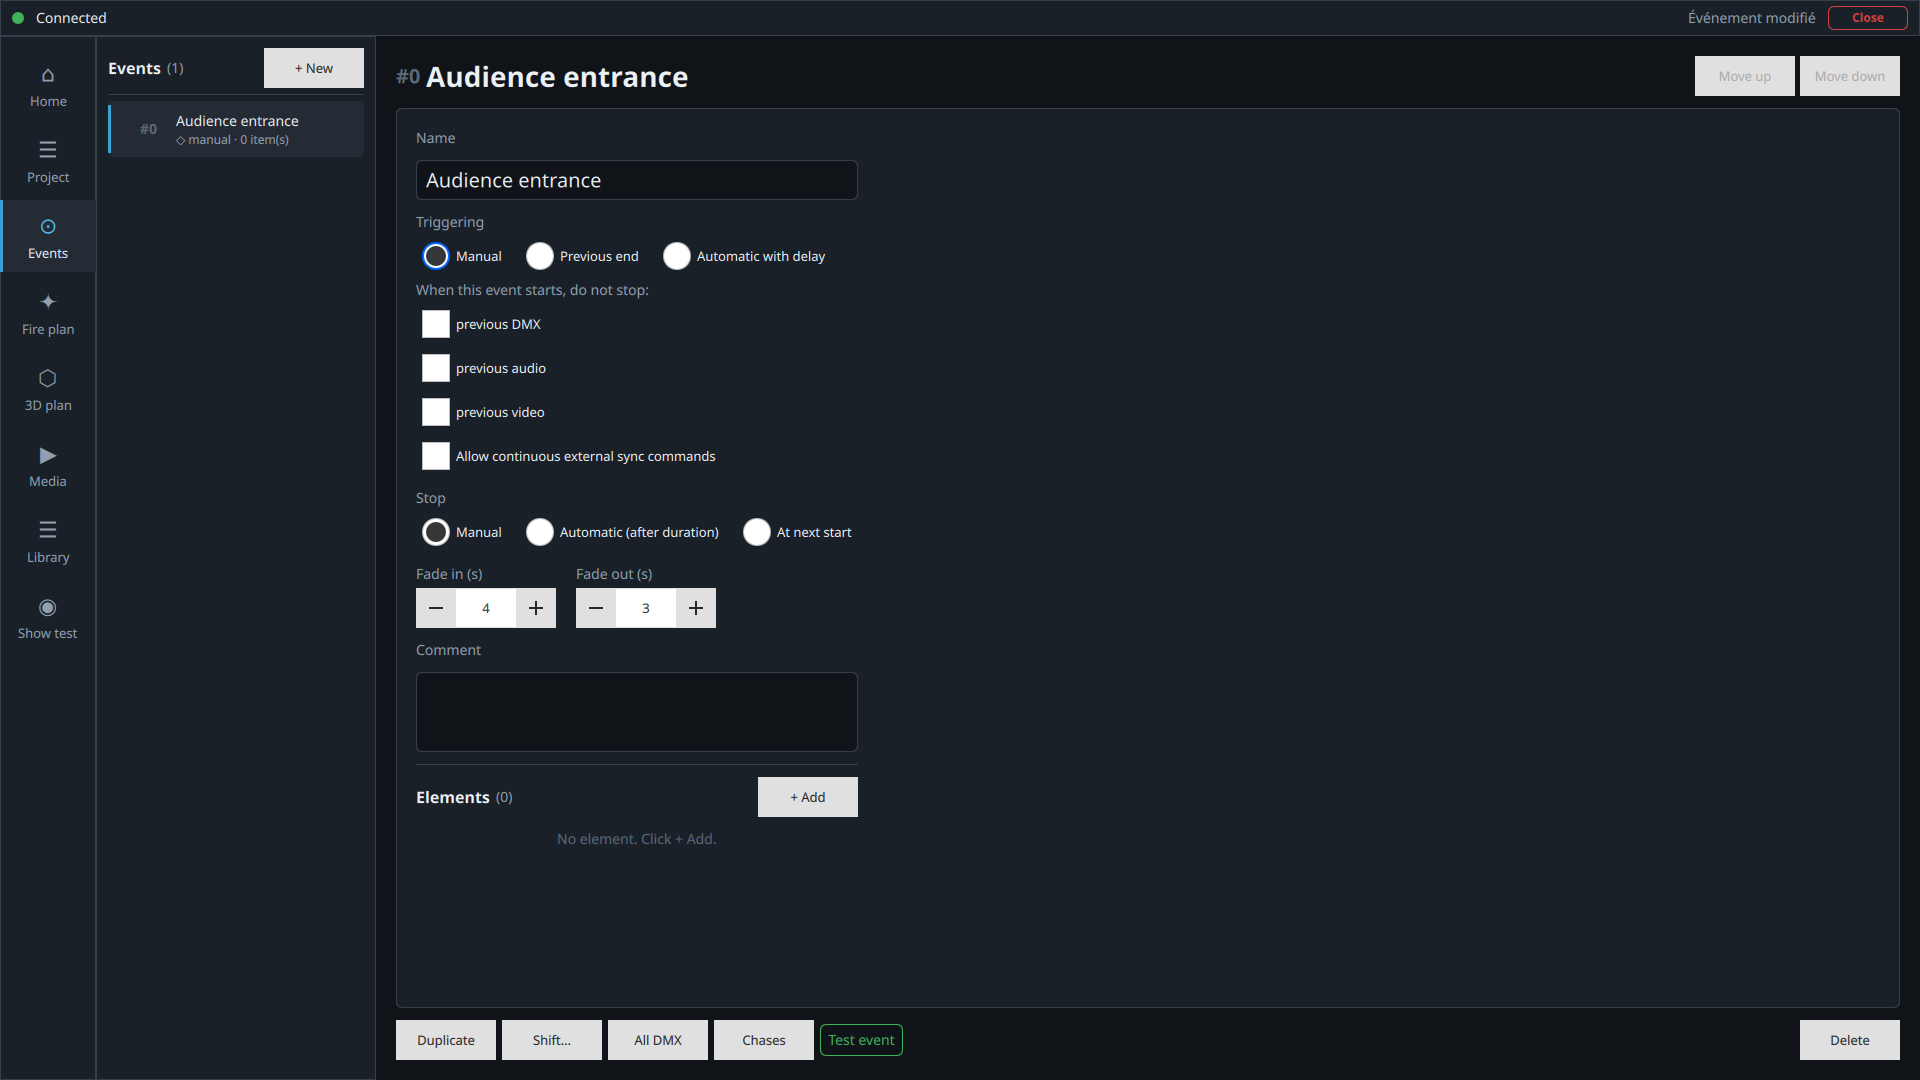1920x1080 pixels.
Task: Open the Media sidebar icon
Action: (48, 466)
